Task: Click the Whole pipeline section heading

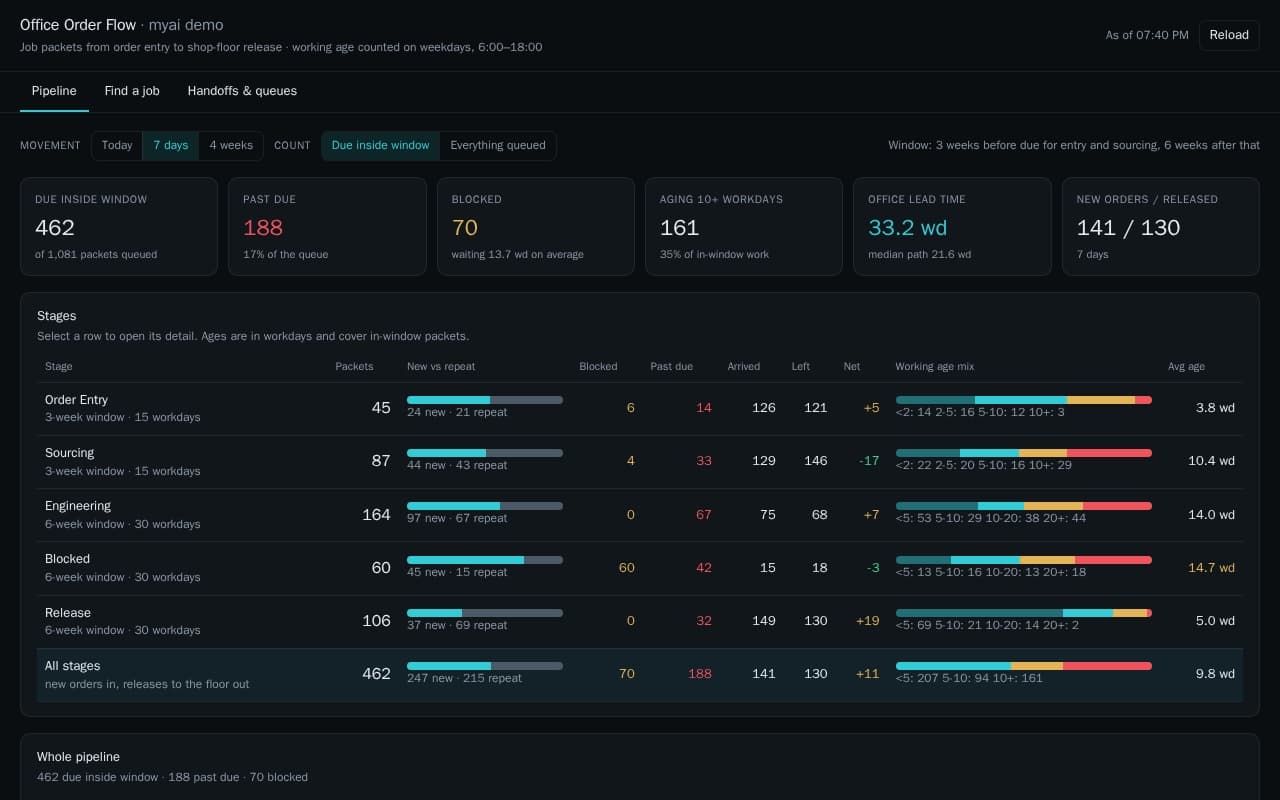Action: coord(78,757)
